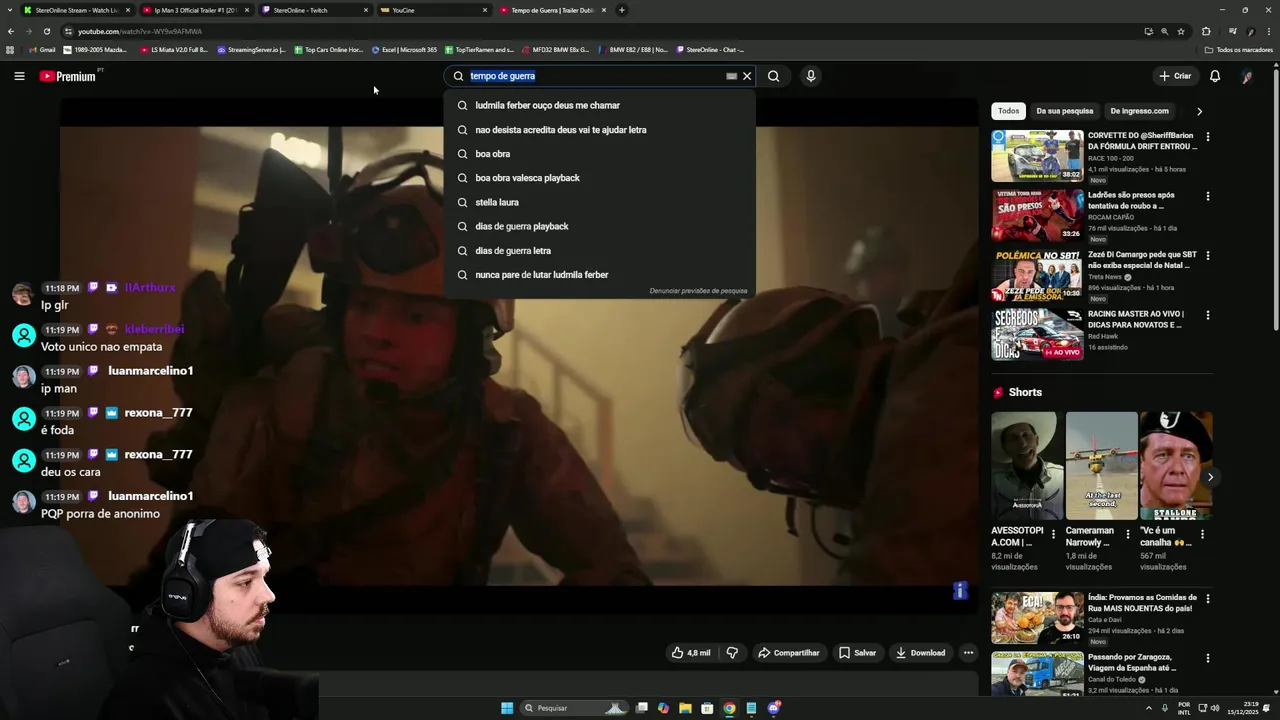Open 'Todos os marcadores' bookmarks folder
Image resolution: width=1280 pixels, height=720 pixels.
click(1239, 49)
